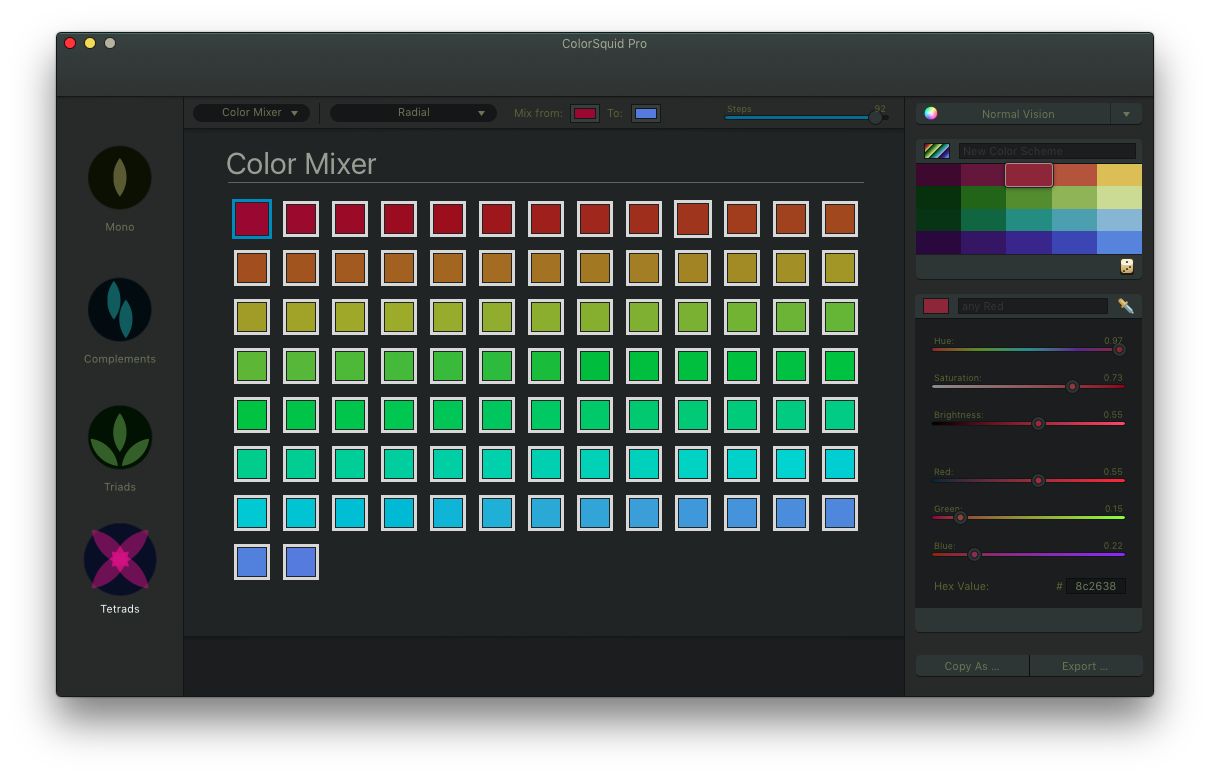
Task: Open the Radial mix mode dropdown
Action: pyautogui.click(x=413, y=113)
